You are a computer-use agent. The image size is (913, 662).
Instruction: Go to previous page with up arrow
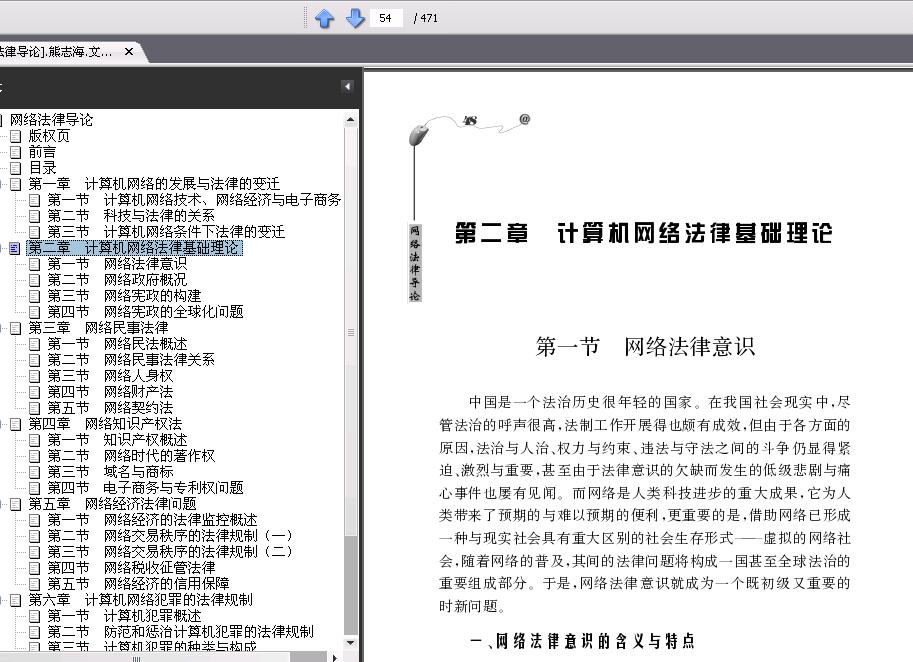tap(324, 19)
